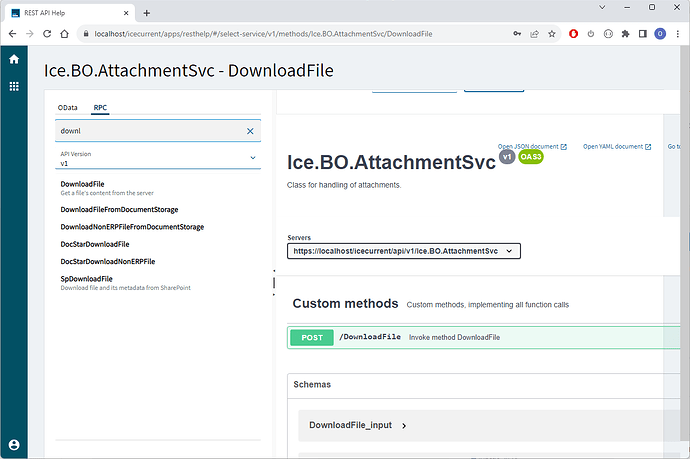Select DownloadNonERPFileFromDocumentStorage method
Viewport: 690px width, 459px height.
(x=132, y=227)
